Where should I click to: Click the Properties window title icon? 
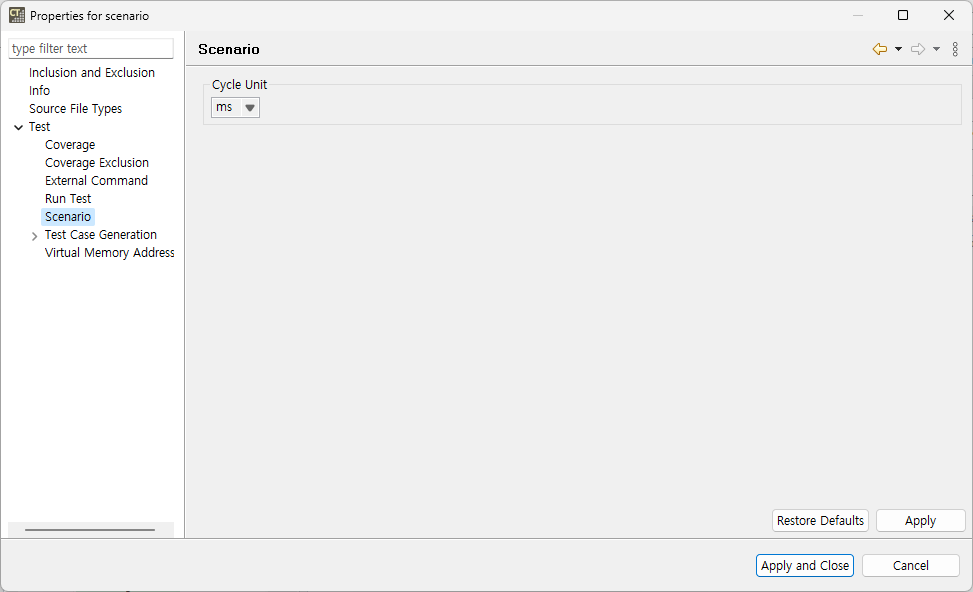click(16, 15)
